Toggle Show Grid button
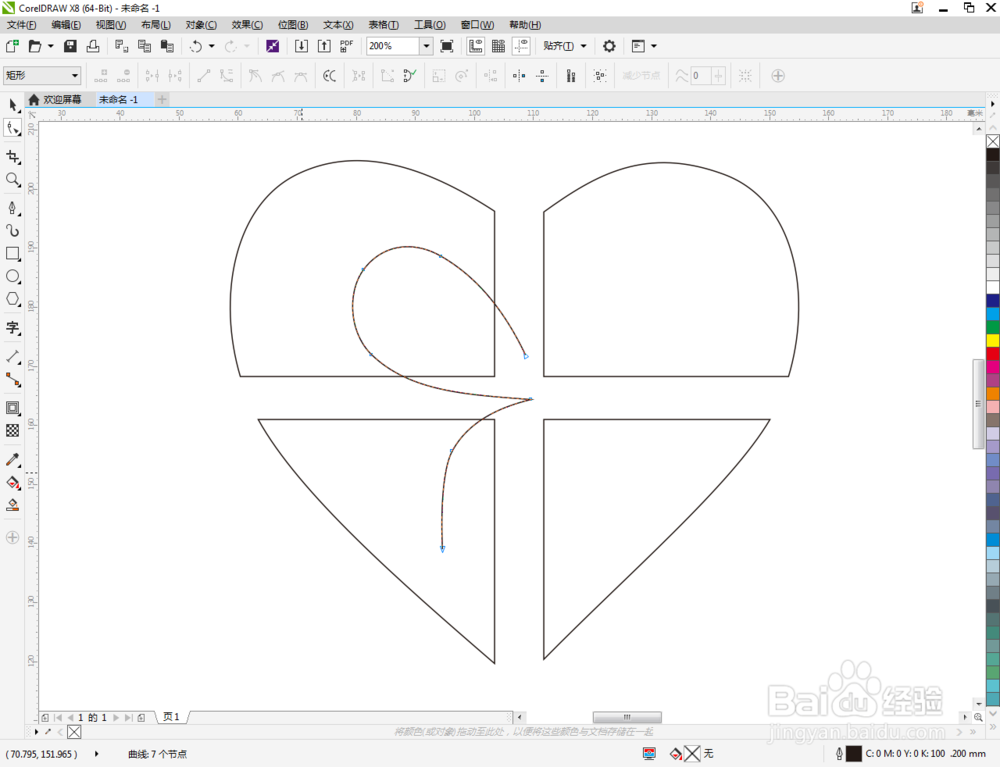The width and height of the screenshot is (1000, 767). [498, 46]
